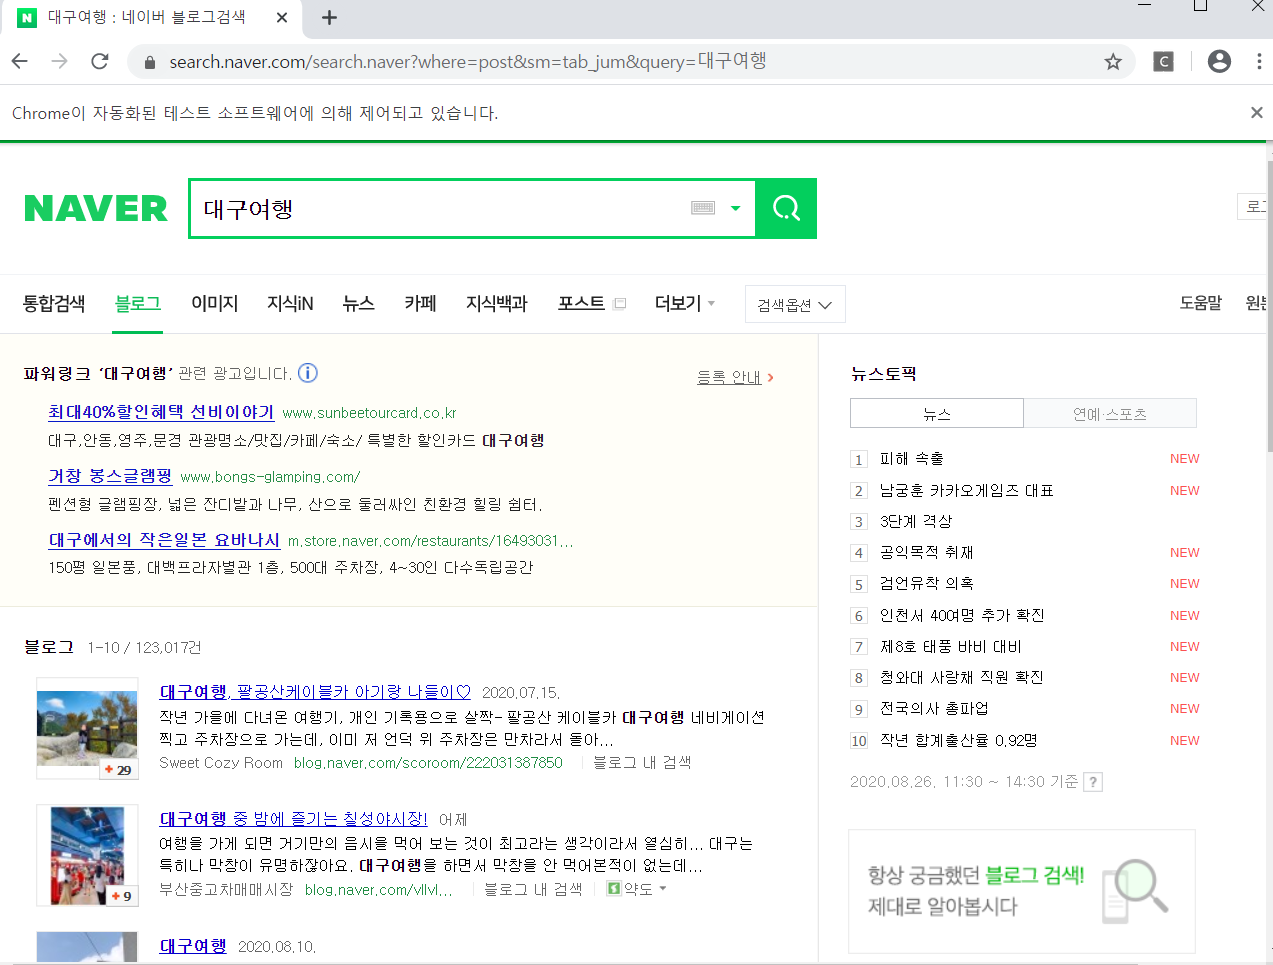Close the 대구여행 browser tab
1273x965 pixels.
coord(282,17)
